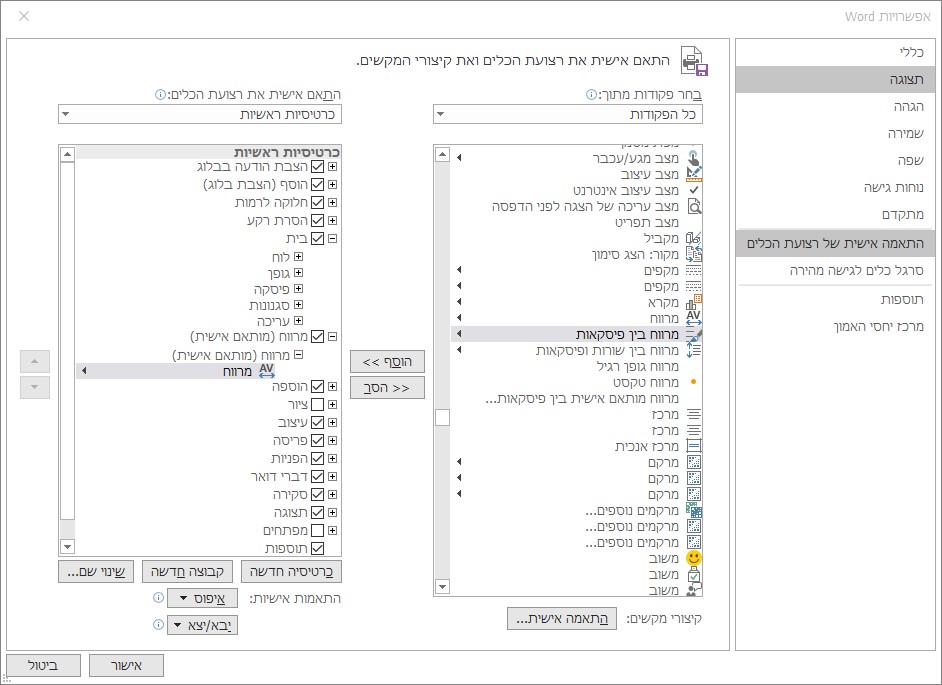
Task: Click print preview edit mode icon
Action: [693, 206]
